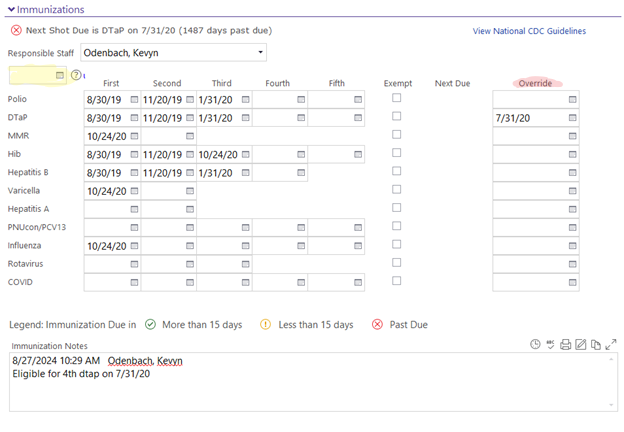Print the Immunization Notes

pyautogui.click(x=565, y=344)
